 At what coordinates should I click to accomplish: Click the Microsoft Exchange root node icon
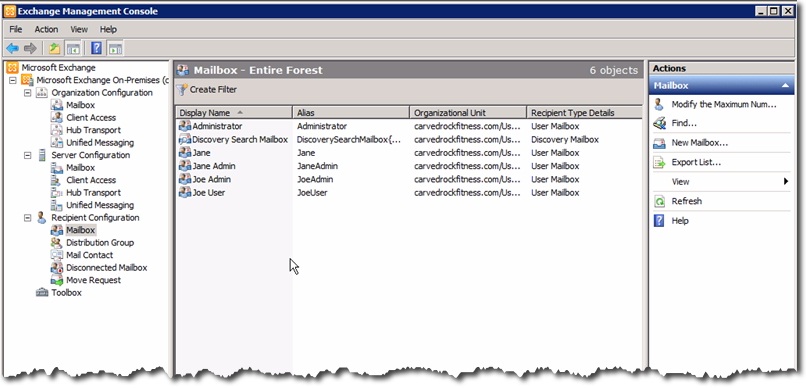(12, 67)
